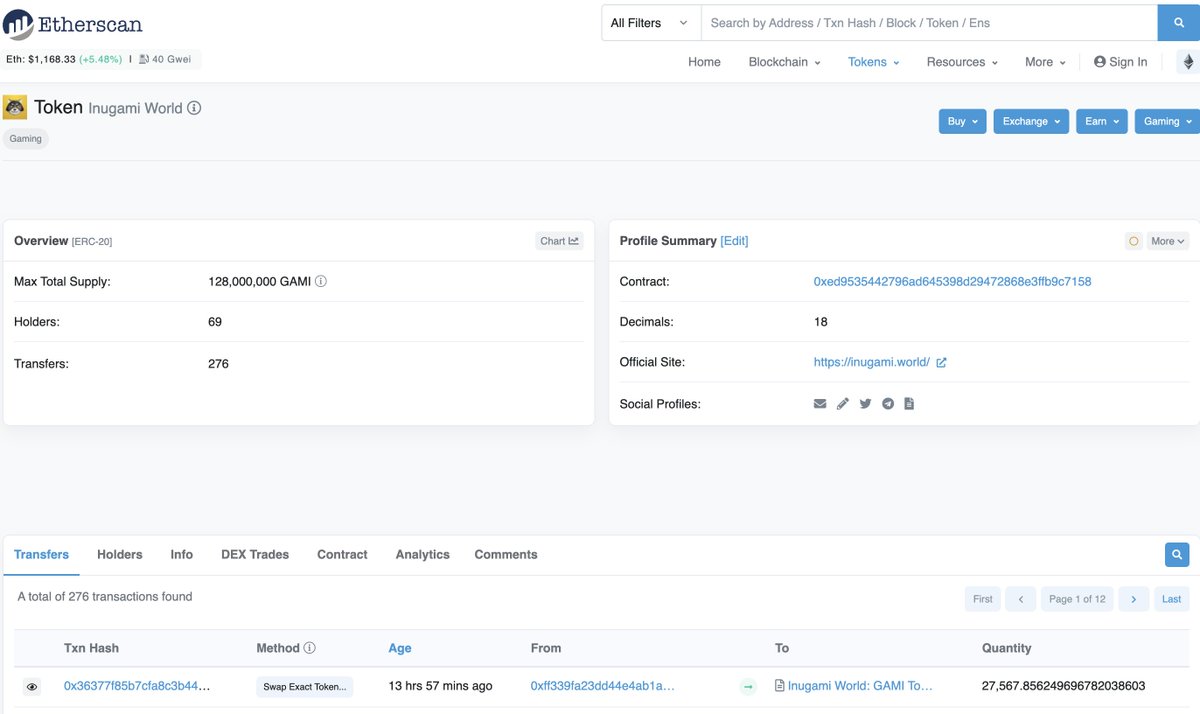1200x714 pixels.
Task: Click the [Edit] link in Profile Summary
Action: tap(734, 241)
